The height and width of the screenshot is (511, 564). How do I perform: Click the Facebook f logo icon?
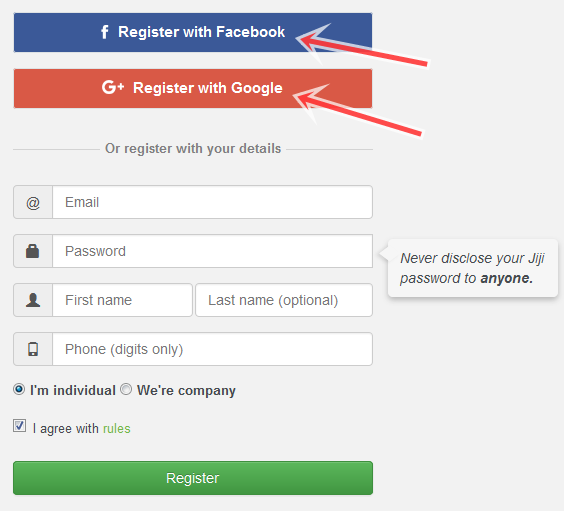click(104, 32)
